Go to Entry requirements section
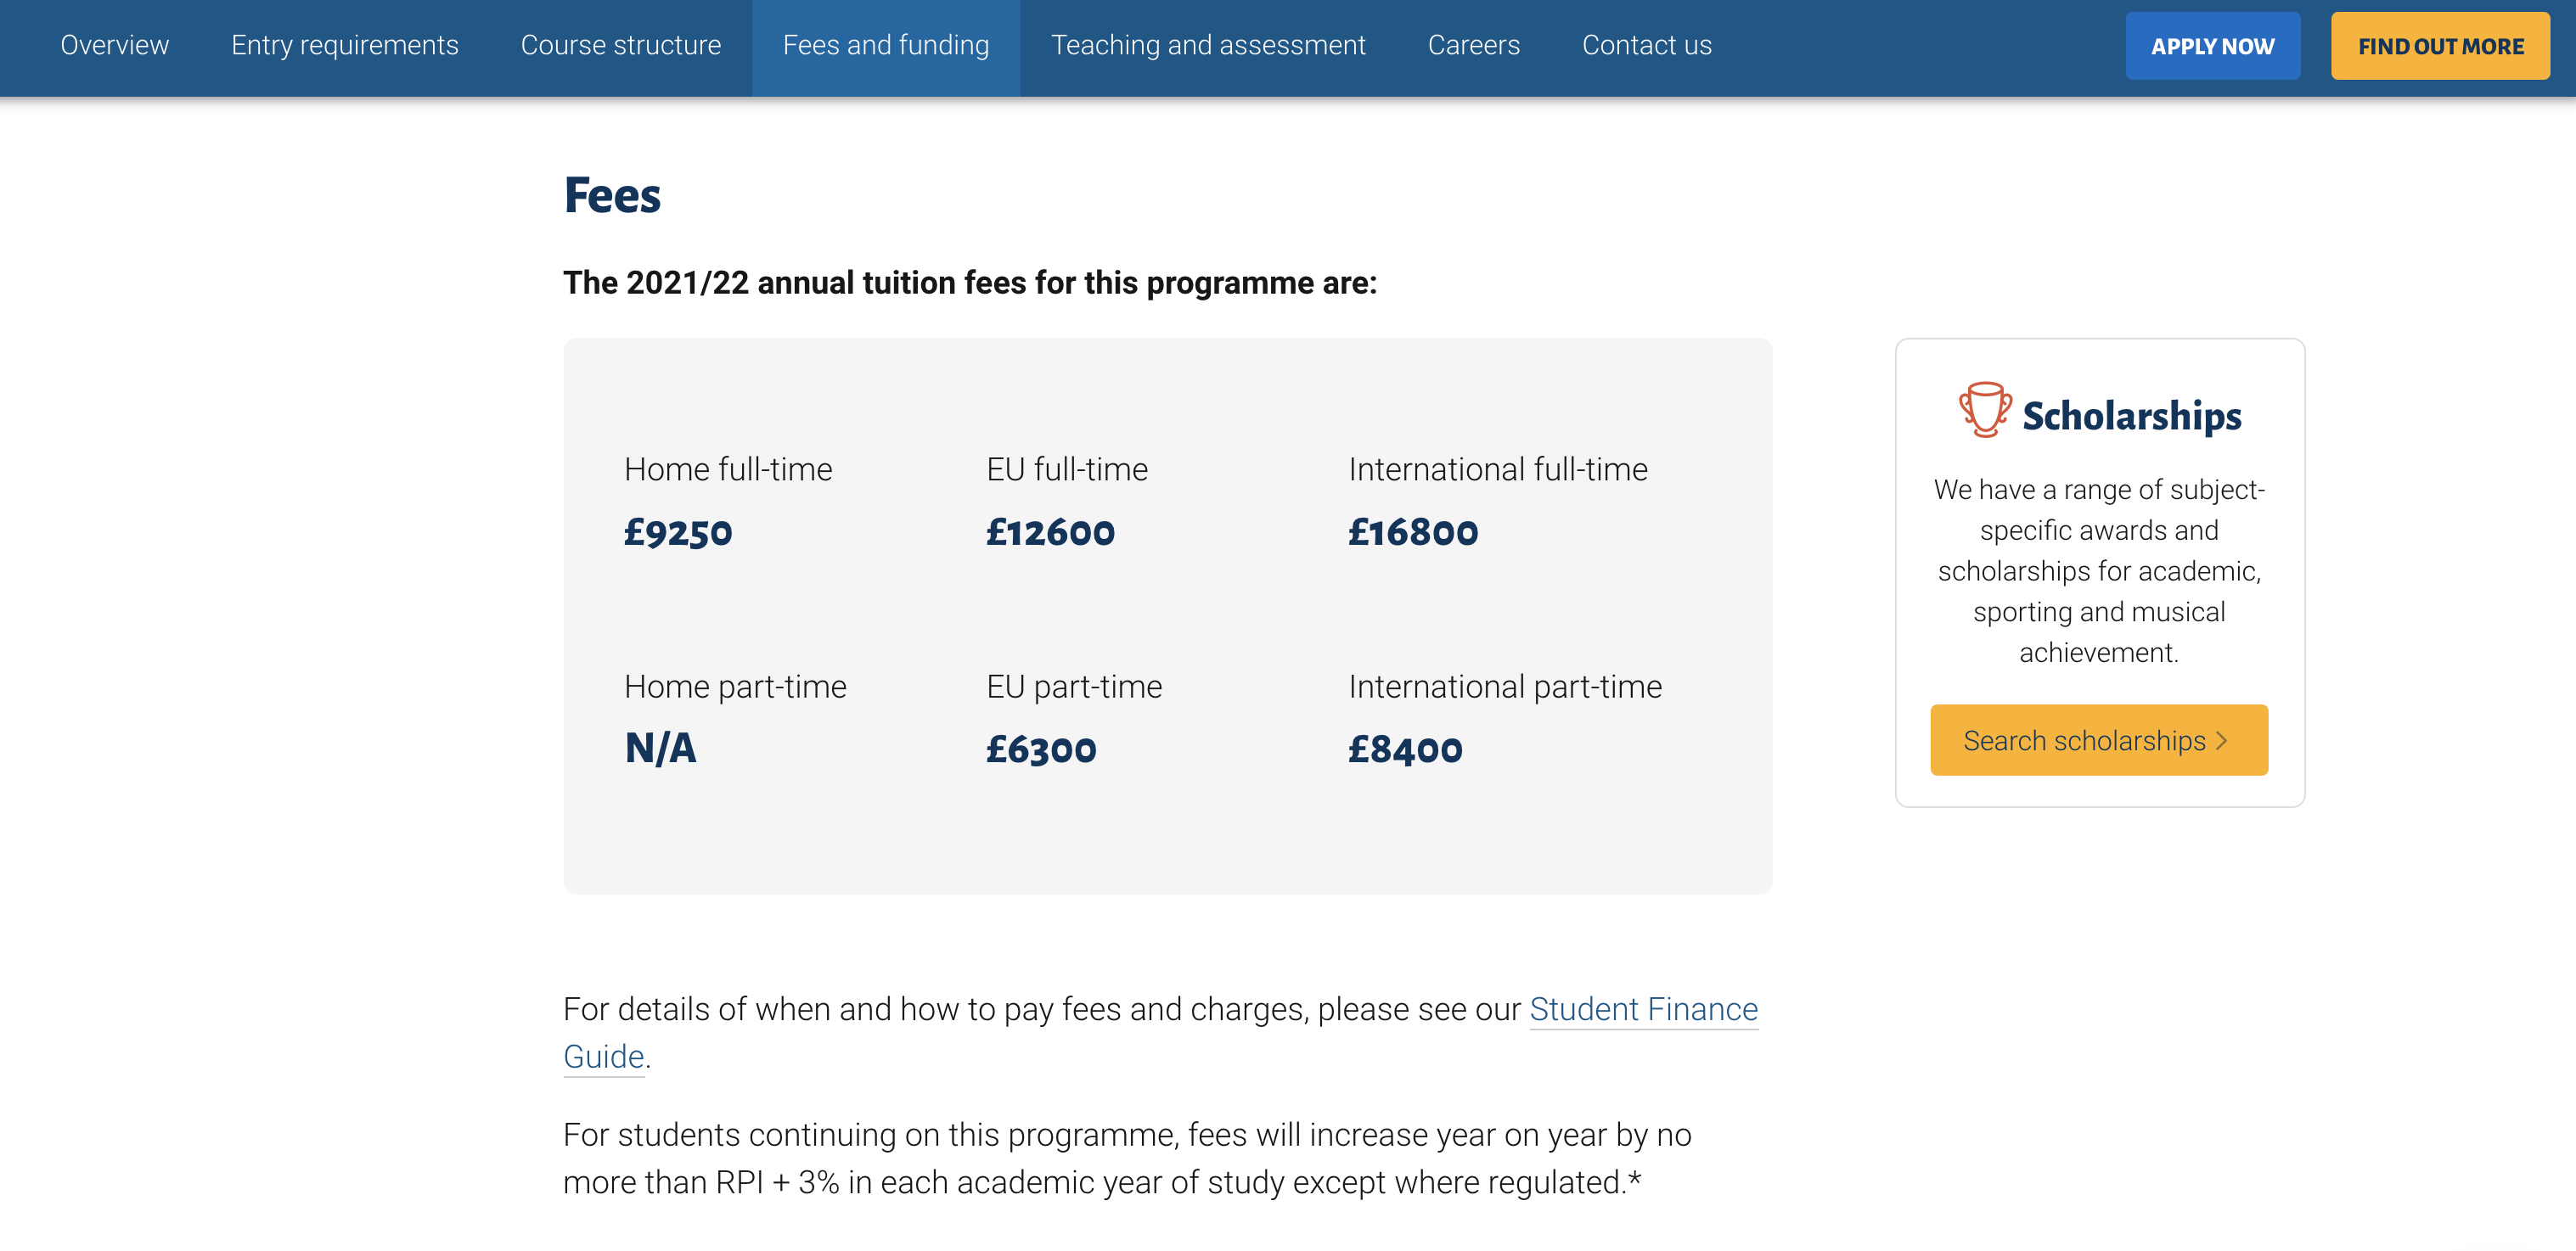This screenshot has height=1251, width=2576. click(x=344, y=46)
